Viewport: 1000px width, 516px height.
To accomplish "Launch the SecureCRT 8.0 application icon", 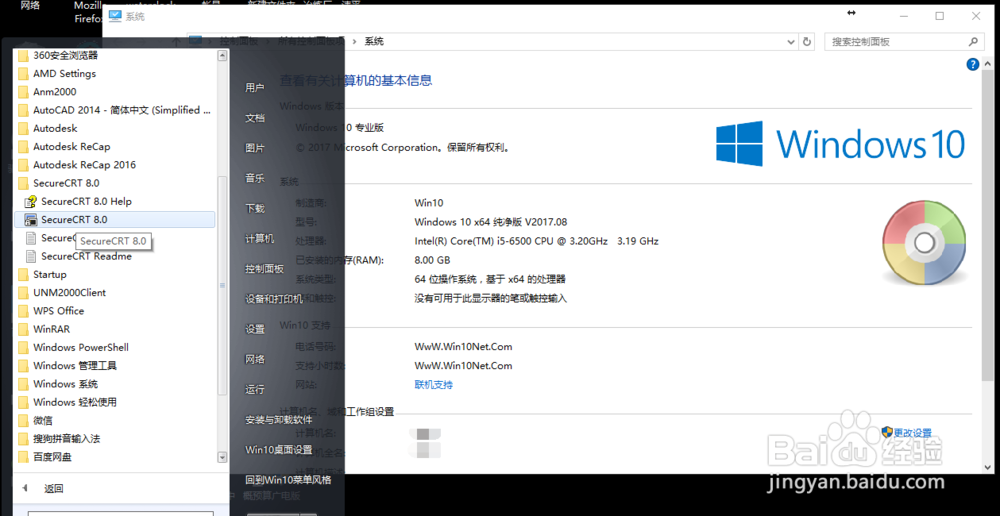I will [31, 219].
